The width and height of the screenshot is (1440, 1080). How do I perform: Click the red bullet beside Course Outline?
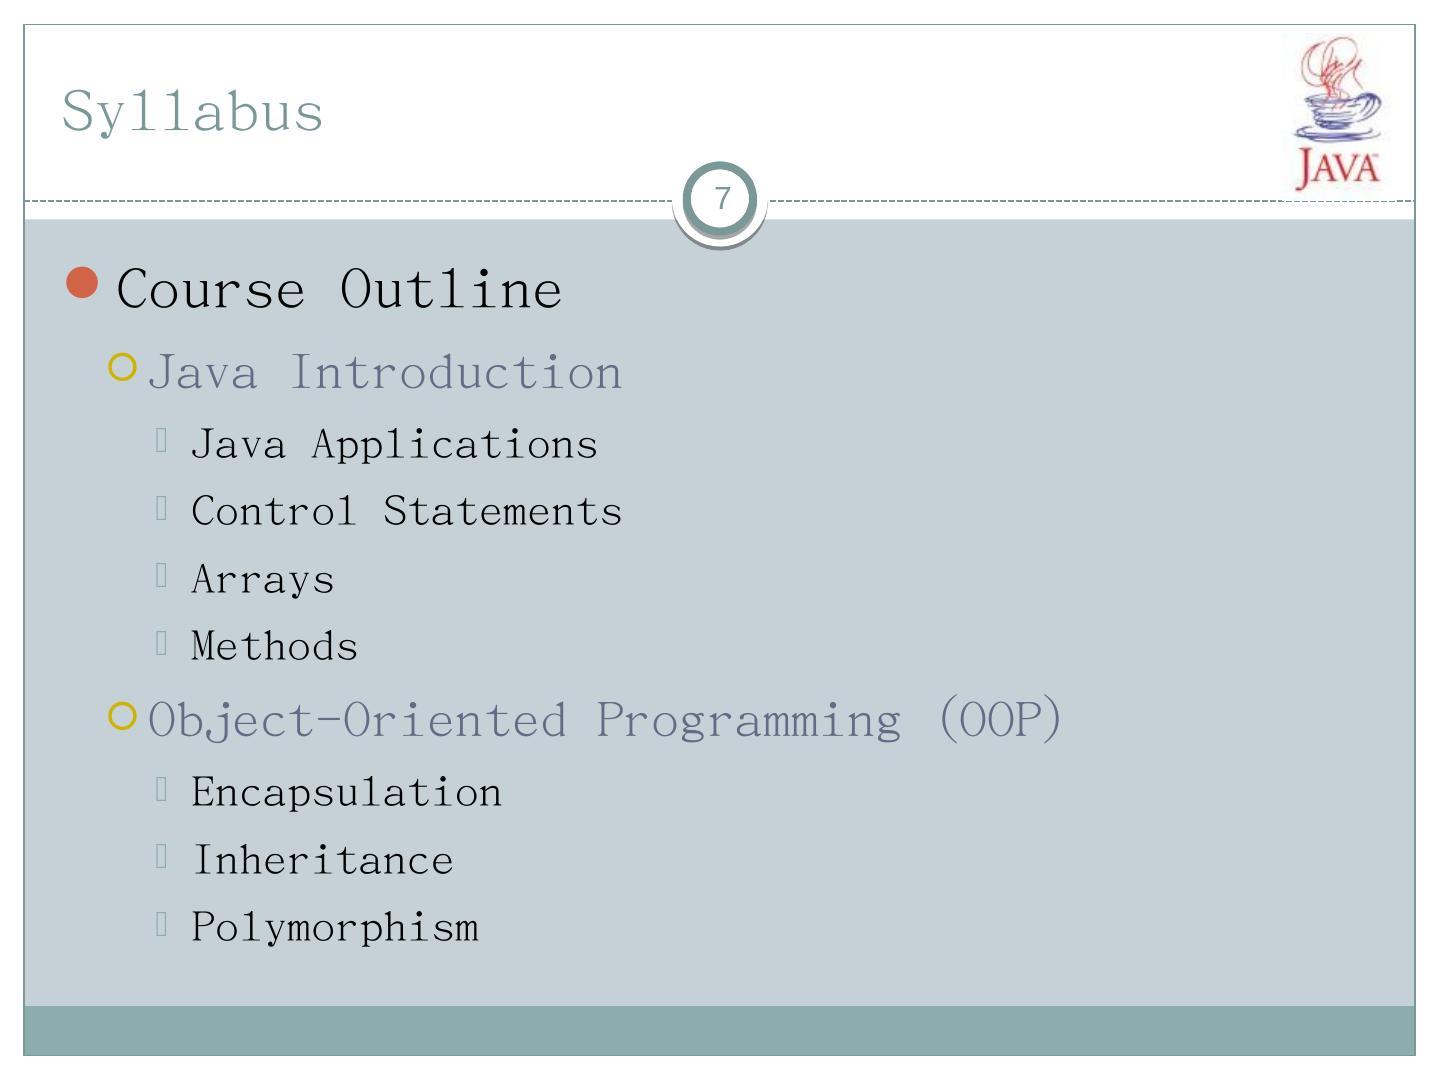point(83,284)
